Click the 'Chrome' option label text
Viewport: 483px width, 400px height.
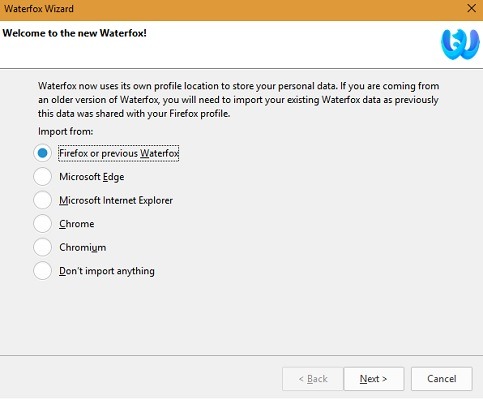[x=77, y=224]
